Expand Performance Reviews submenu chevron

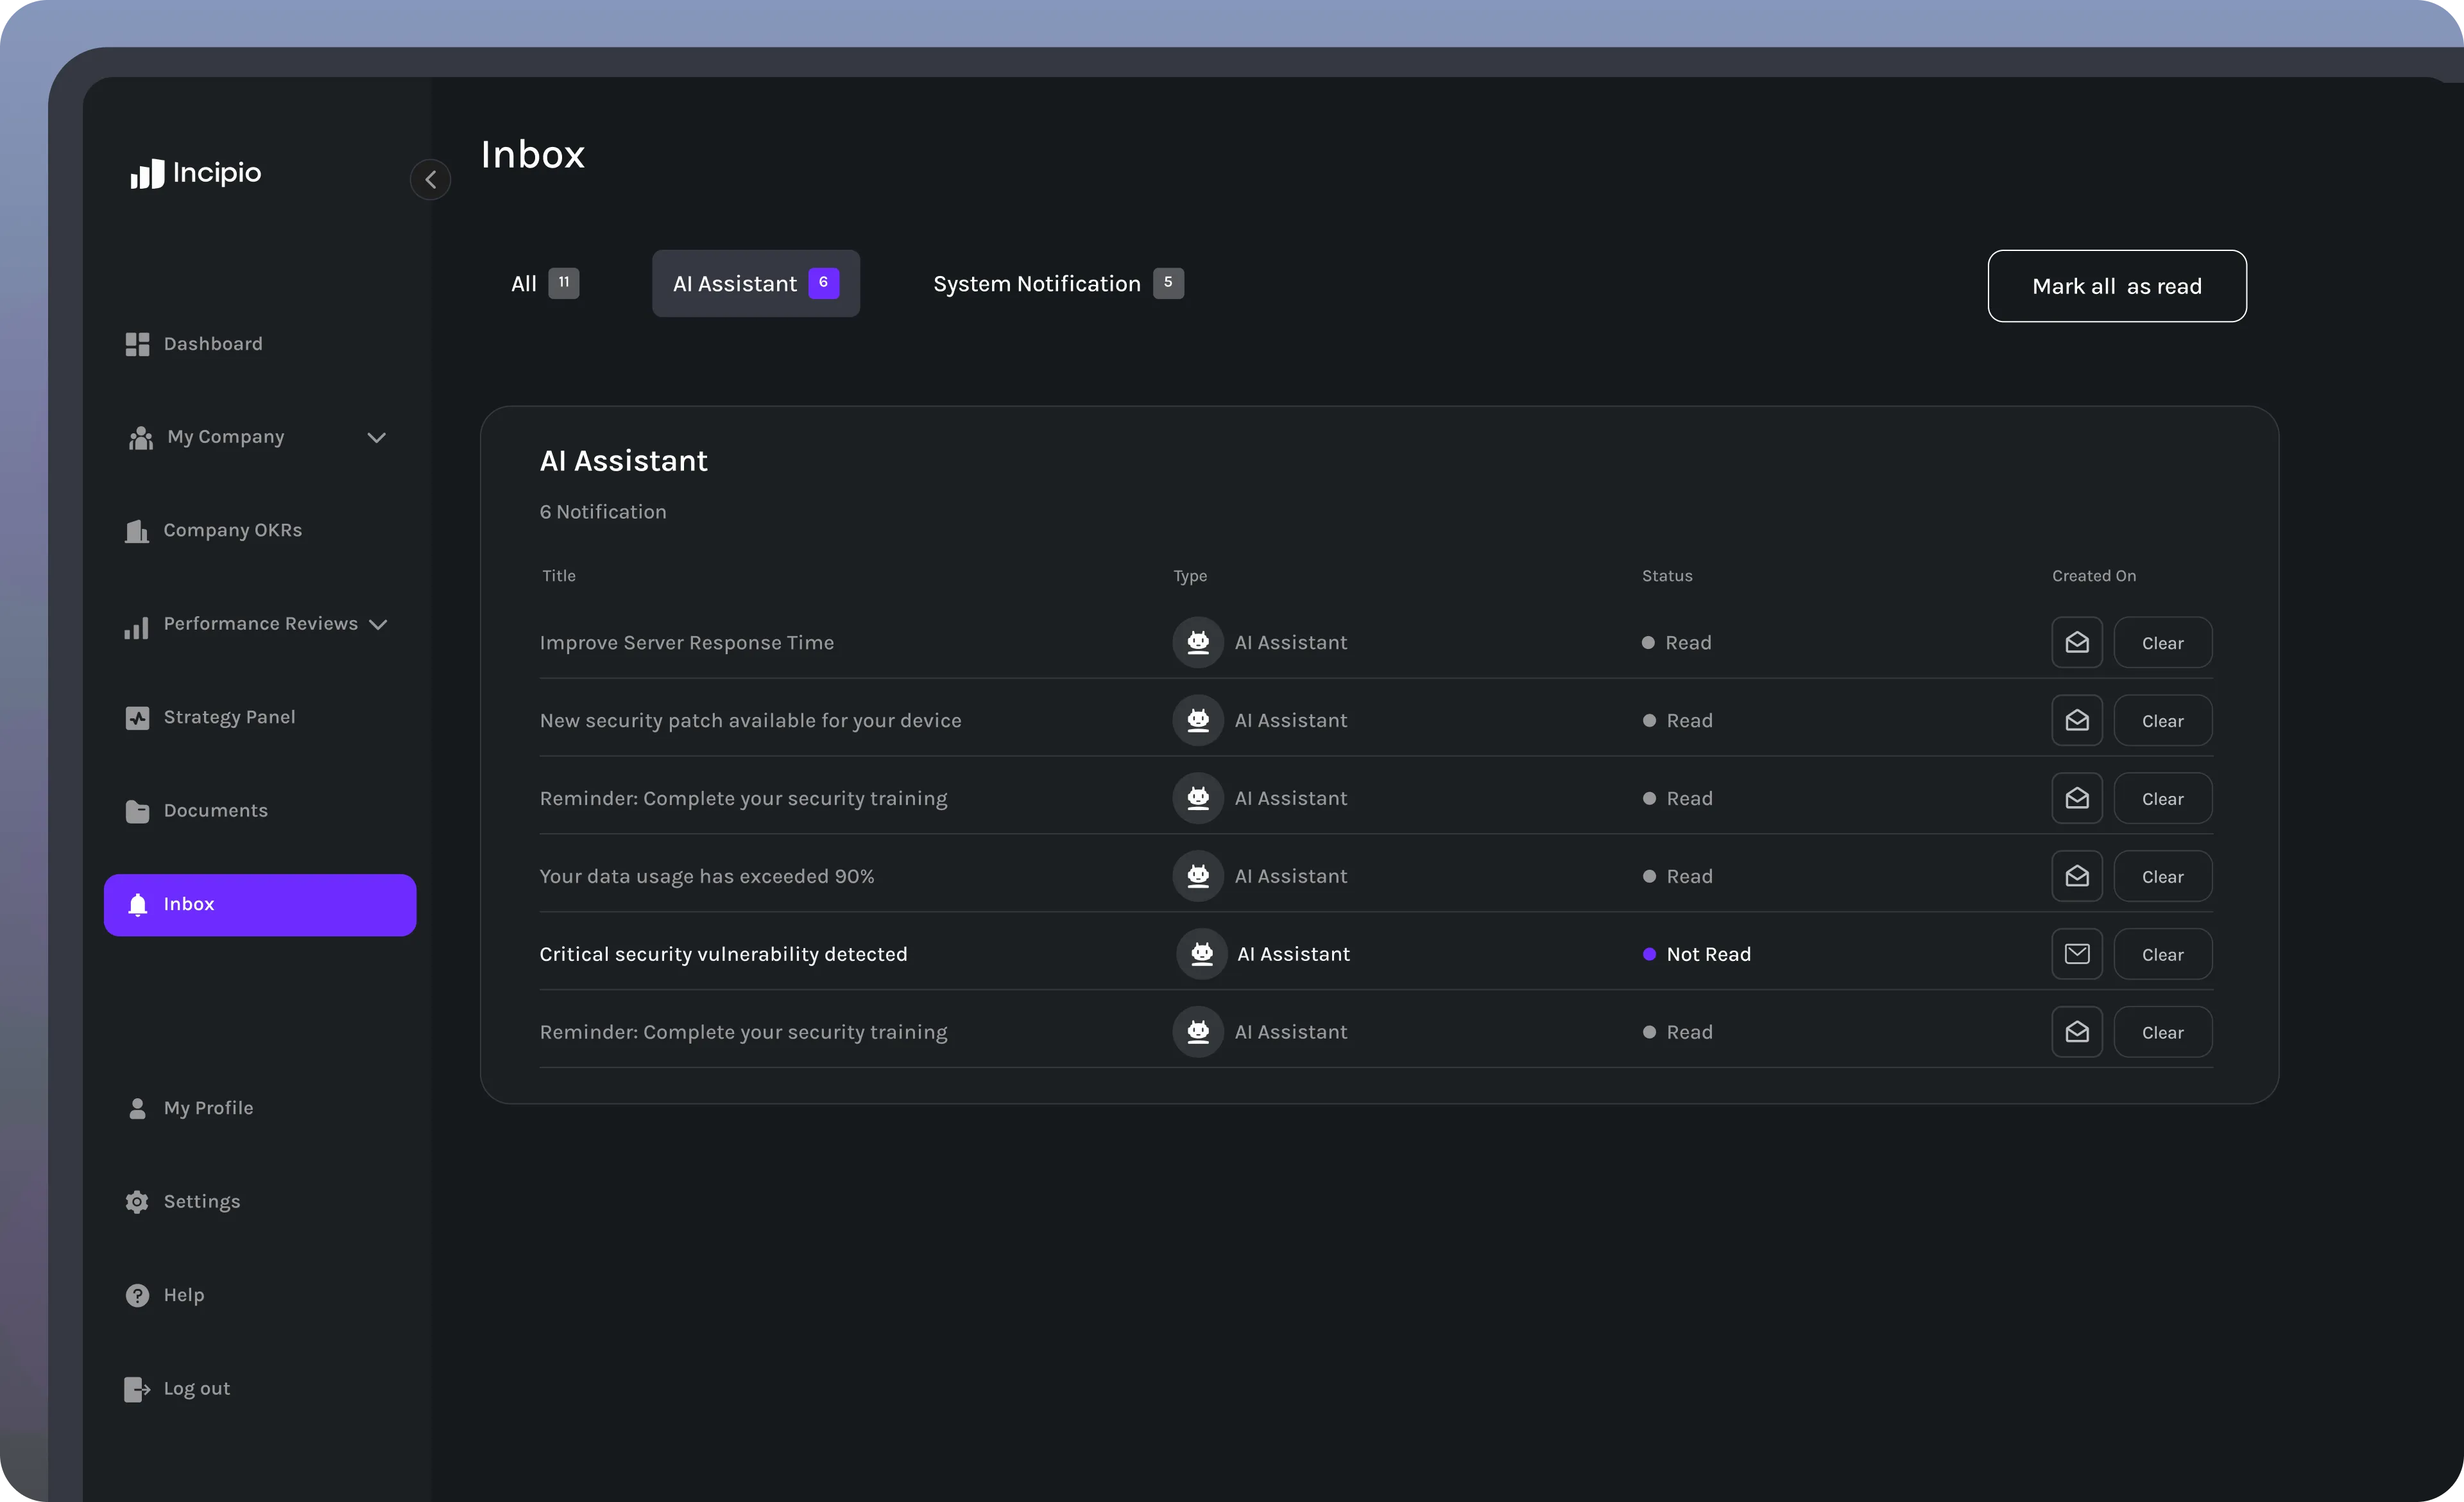[x=378, y=625]
